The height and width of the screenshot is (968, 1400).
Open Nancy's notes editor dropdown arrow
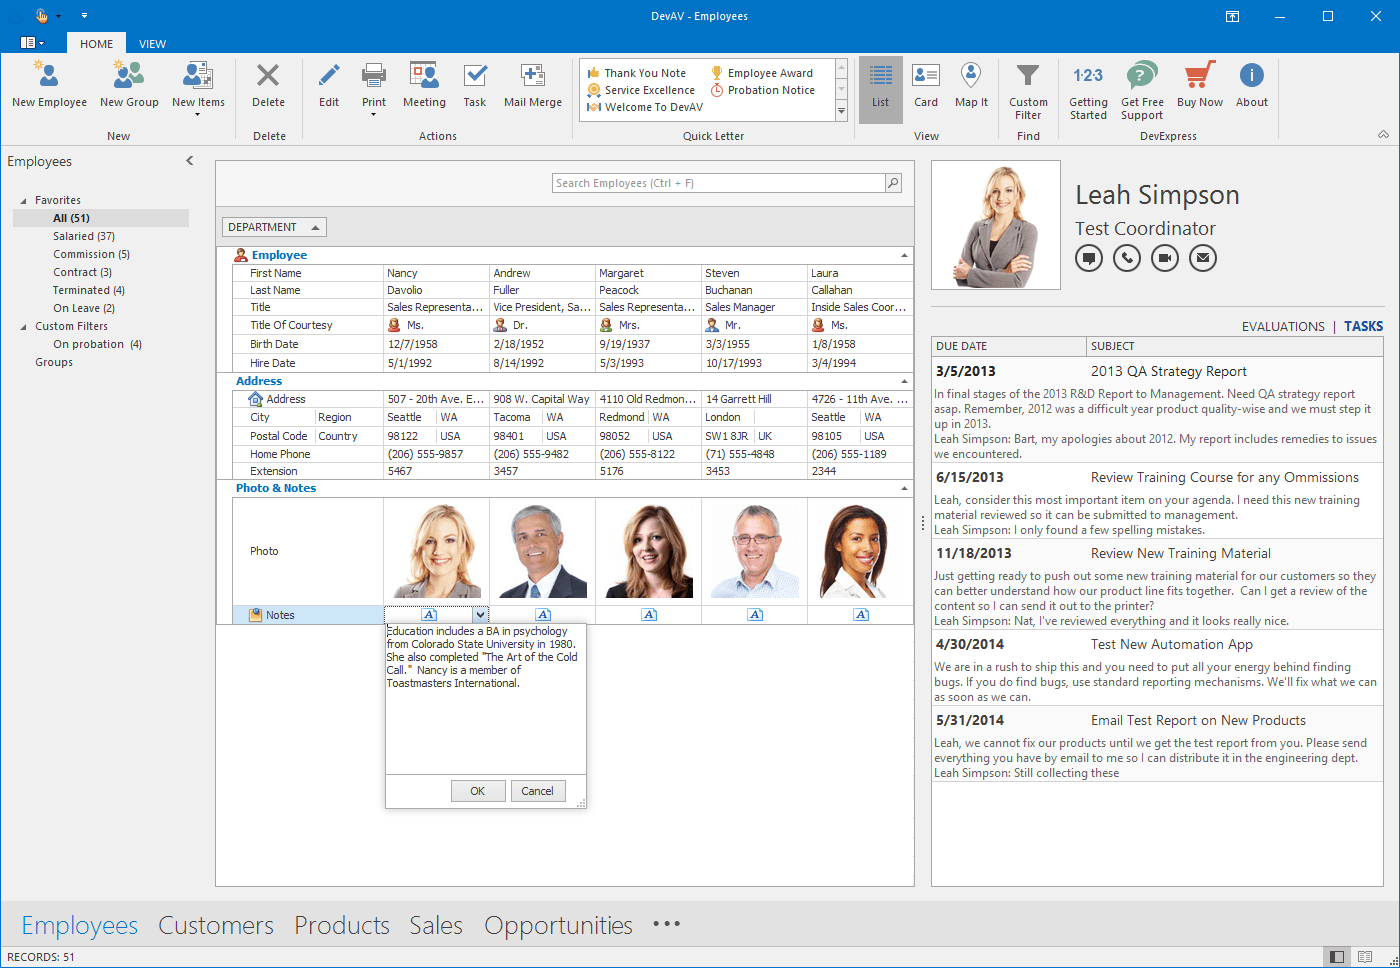(x=480, y=614)
